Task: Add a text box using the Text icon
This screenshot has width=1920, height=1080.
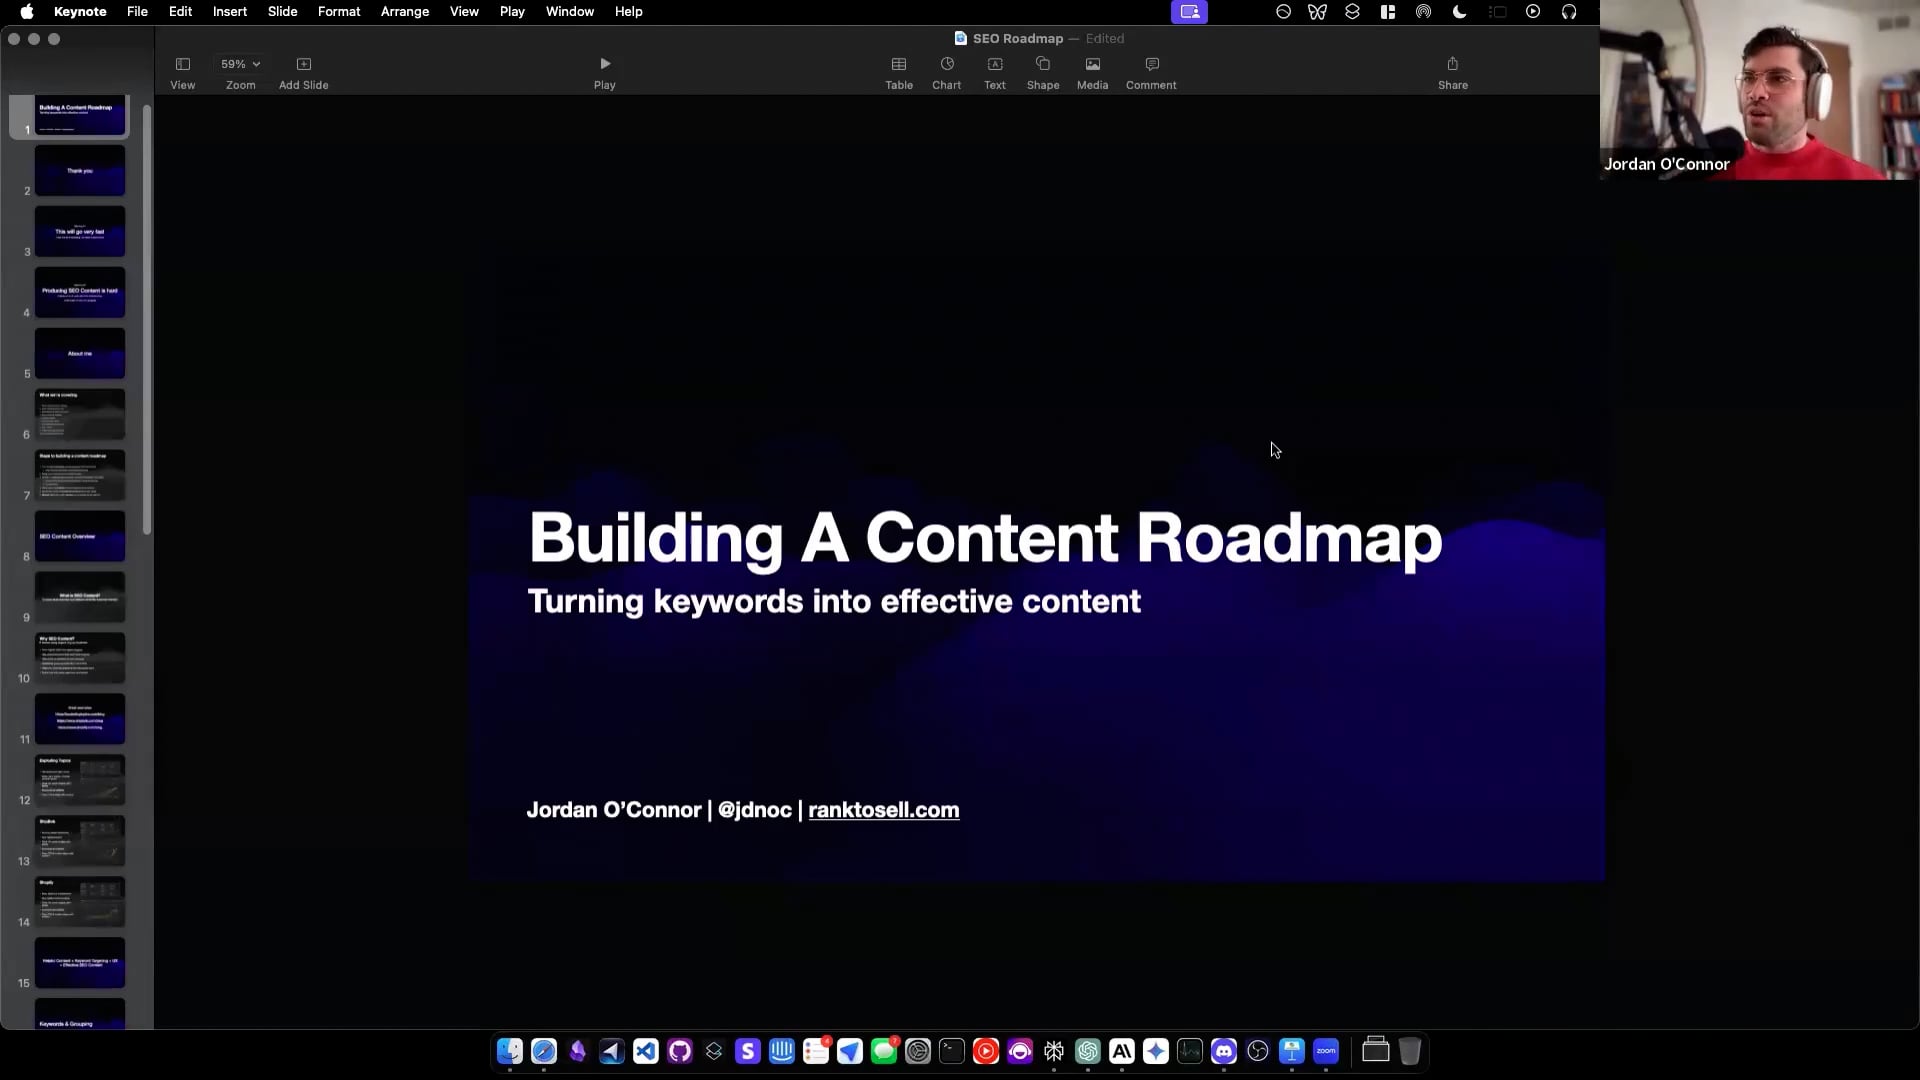Action: point(995,71)
